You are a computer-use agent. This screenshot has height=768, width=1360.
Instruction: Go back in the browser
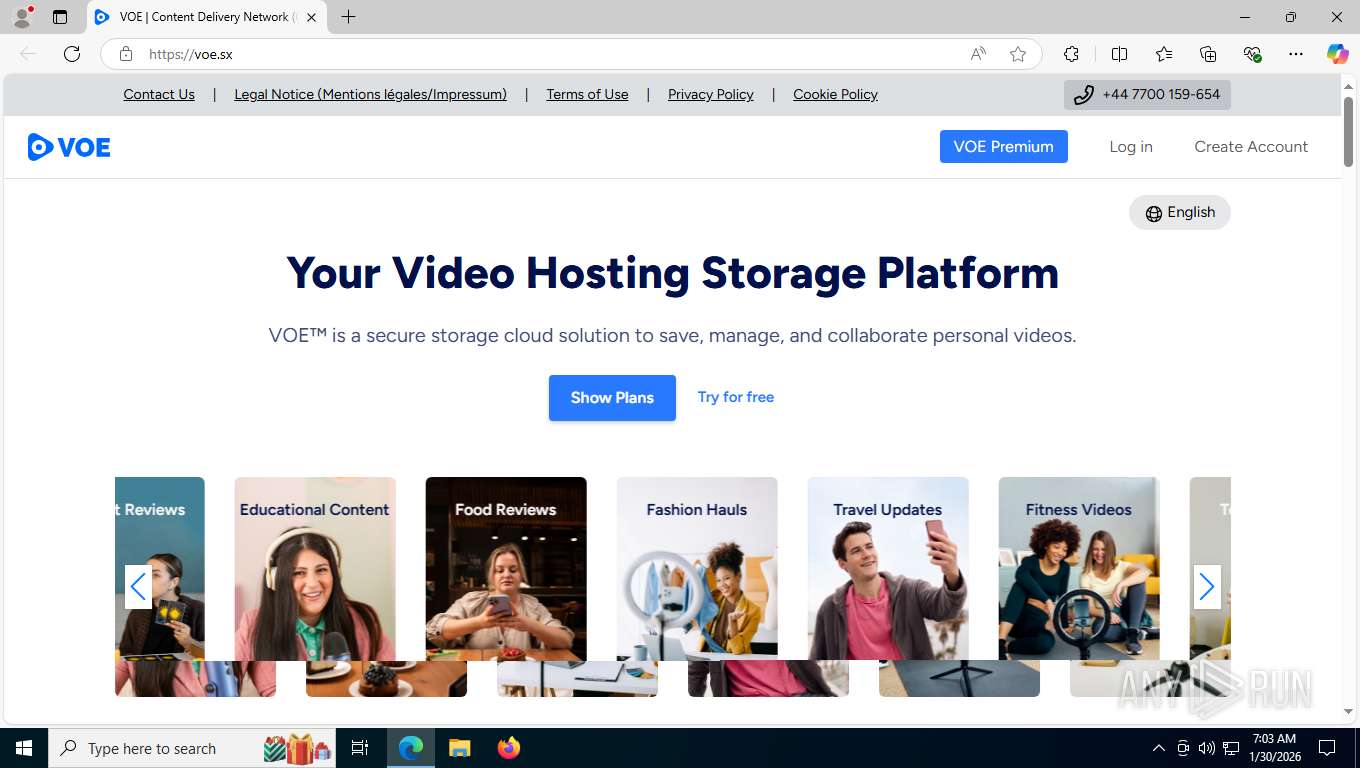[x=28, y=54]
